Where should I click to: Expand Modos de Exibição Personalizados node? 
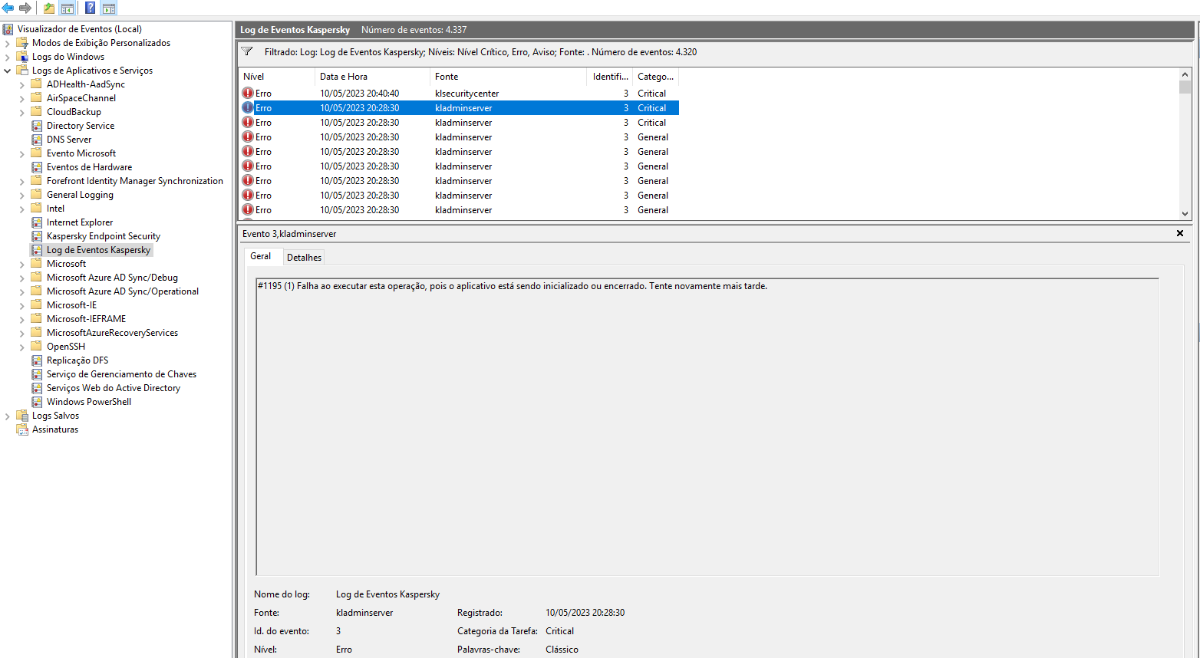[8, 43]
